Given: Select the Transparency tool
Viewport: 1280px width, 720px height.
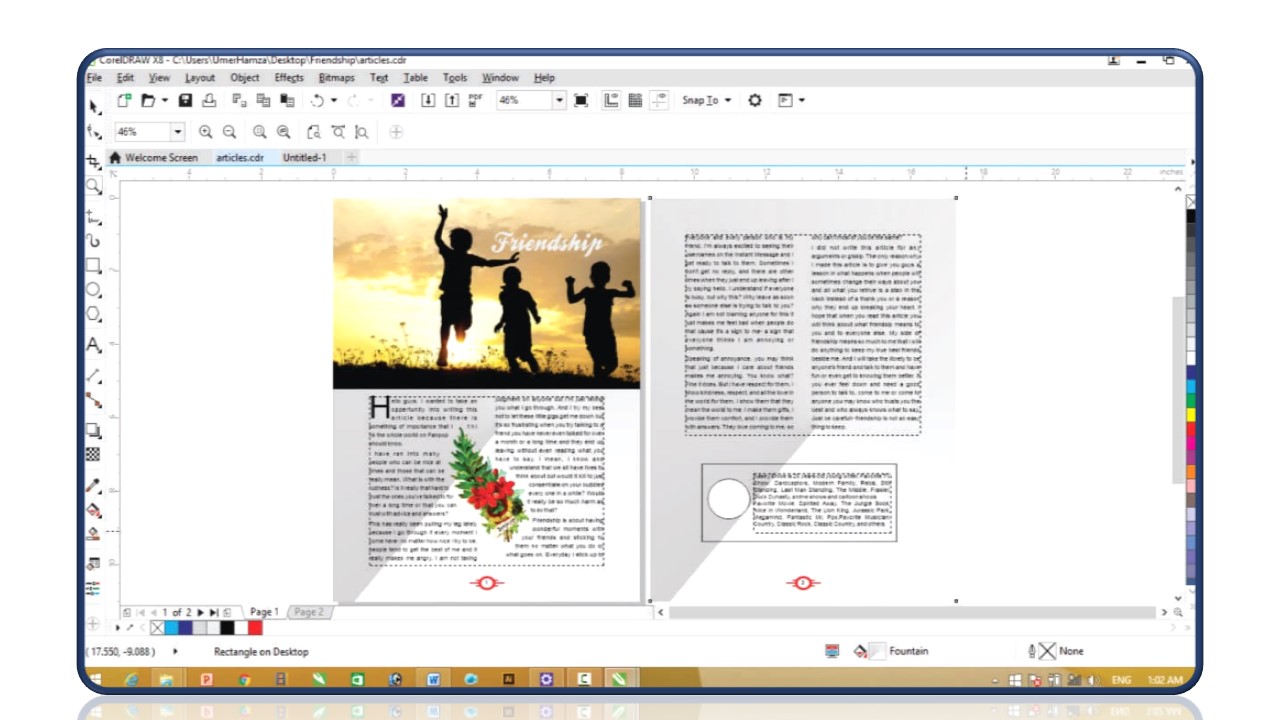Looking at the screenshot, I should 94,454.
